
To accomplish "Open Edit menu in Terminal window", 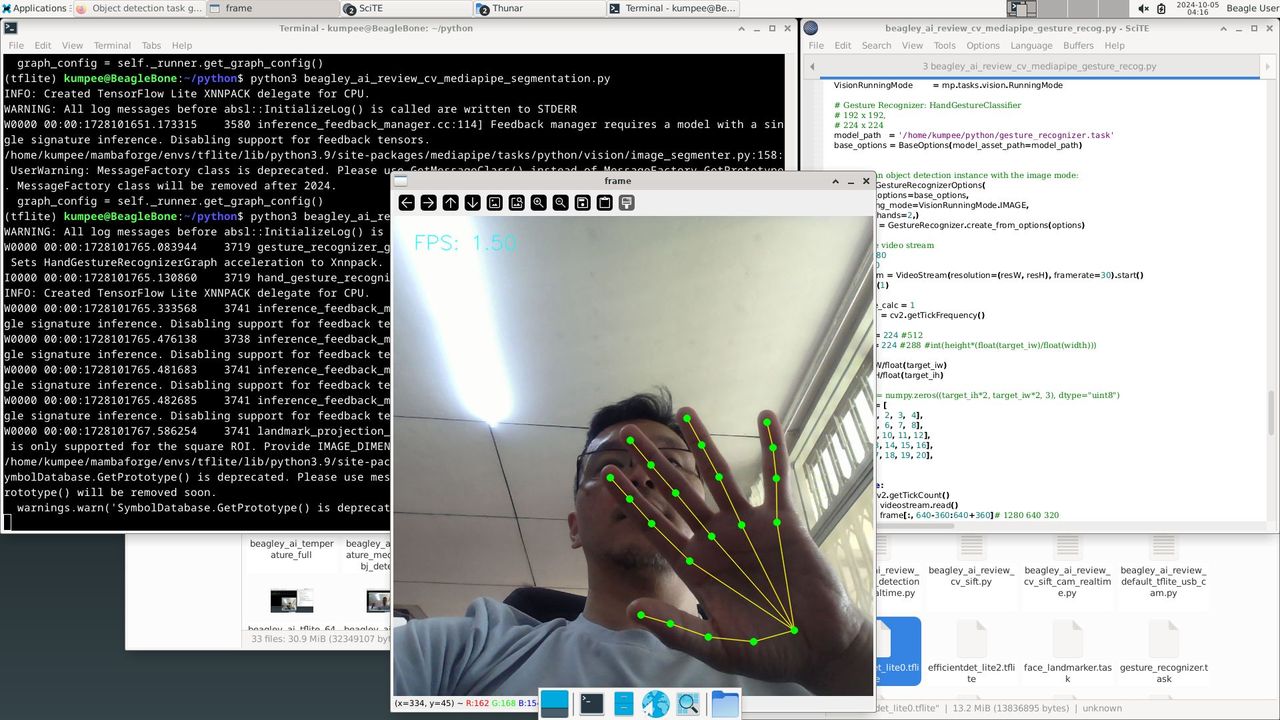I will coord(43,46).
